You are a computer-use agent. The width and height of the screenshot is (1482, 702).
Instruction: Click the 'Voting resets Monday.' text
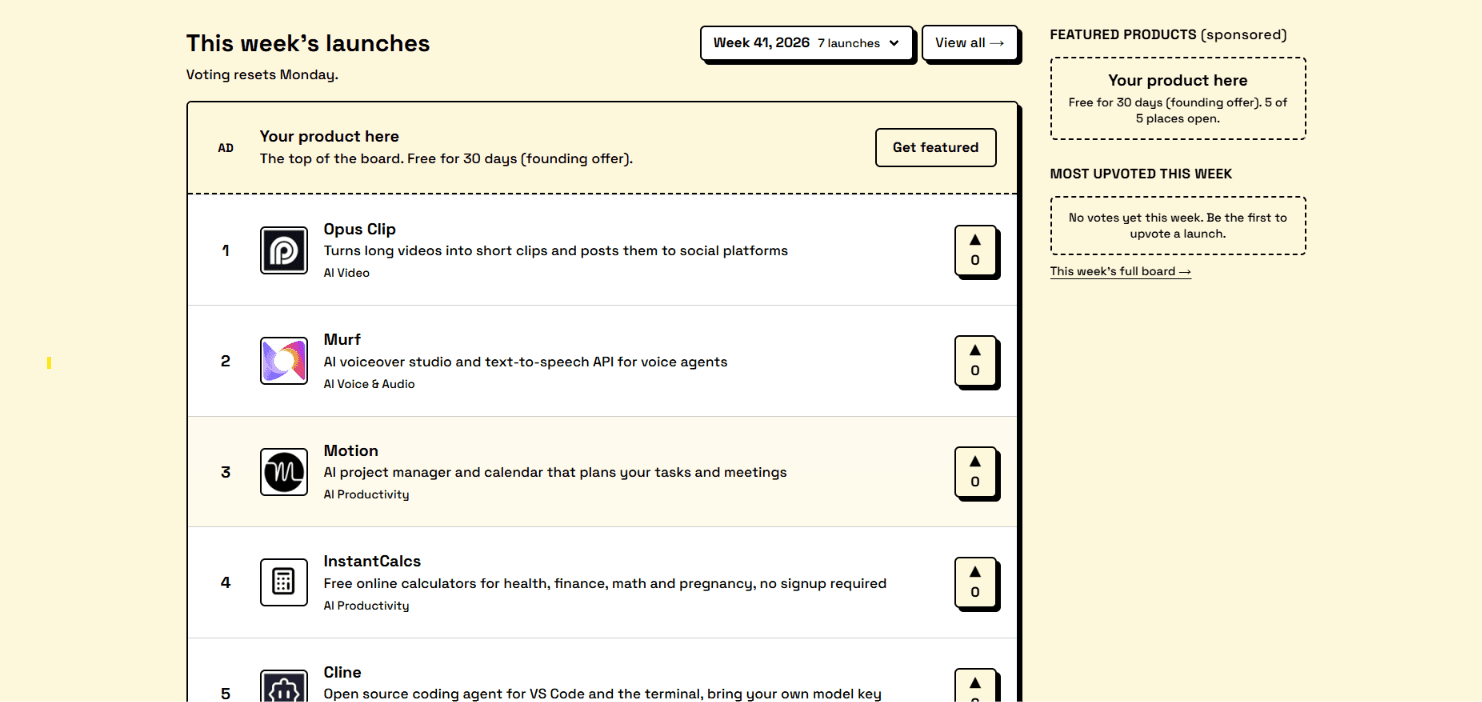point(262,75)
